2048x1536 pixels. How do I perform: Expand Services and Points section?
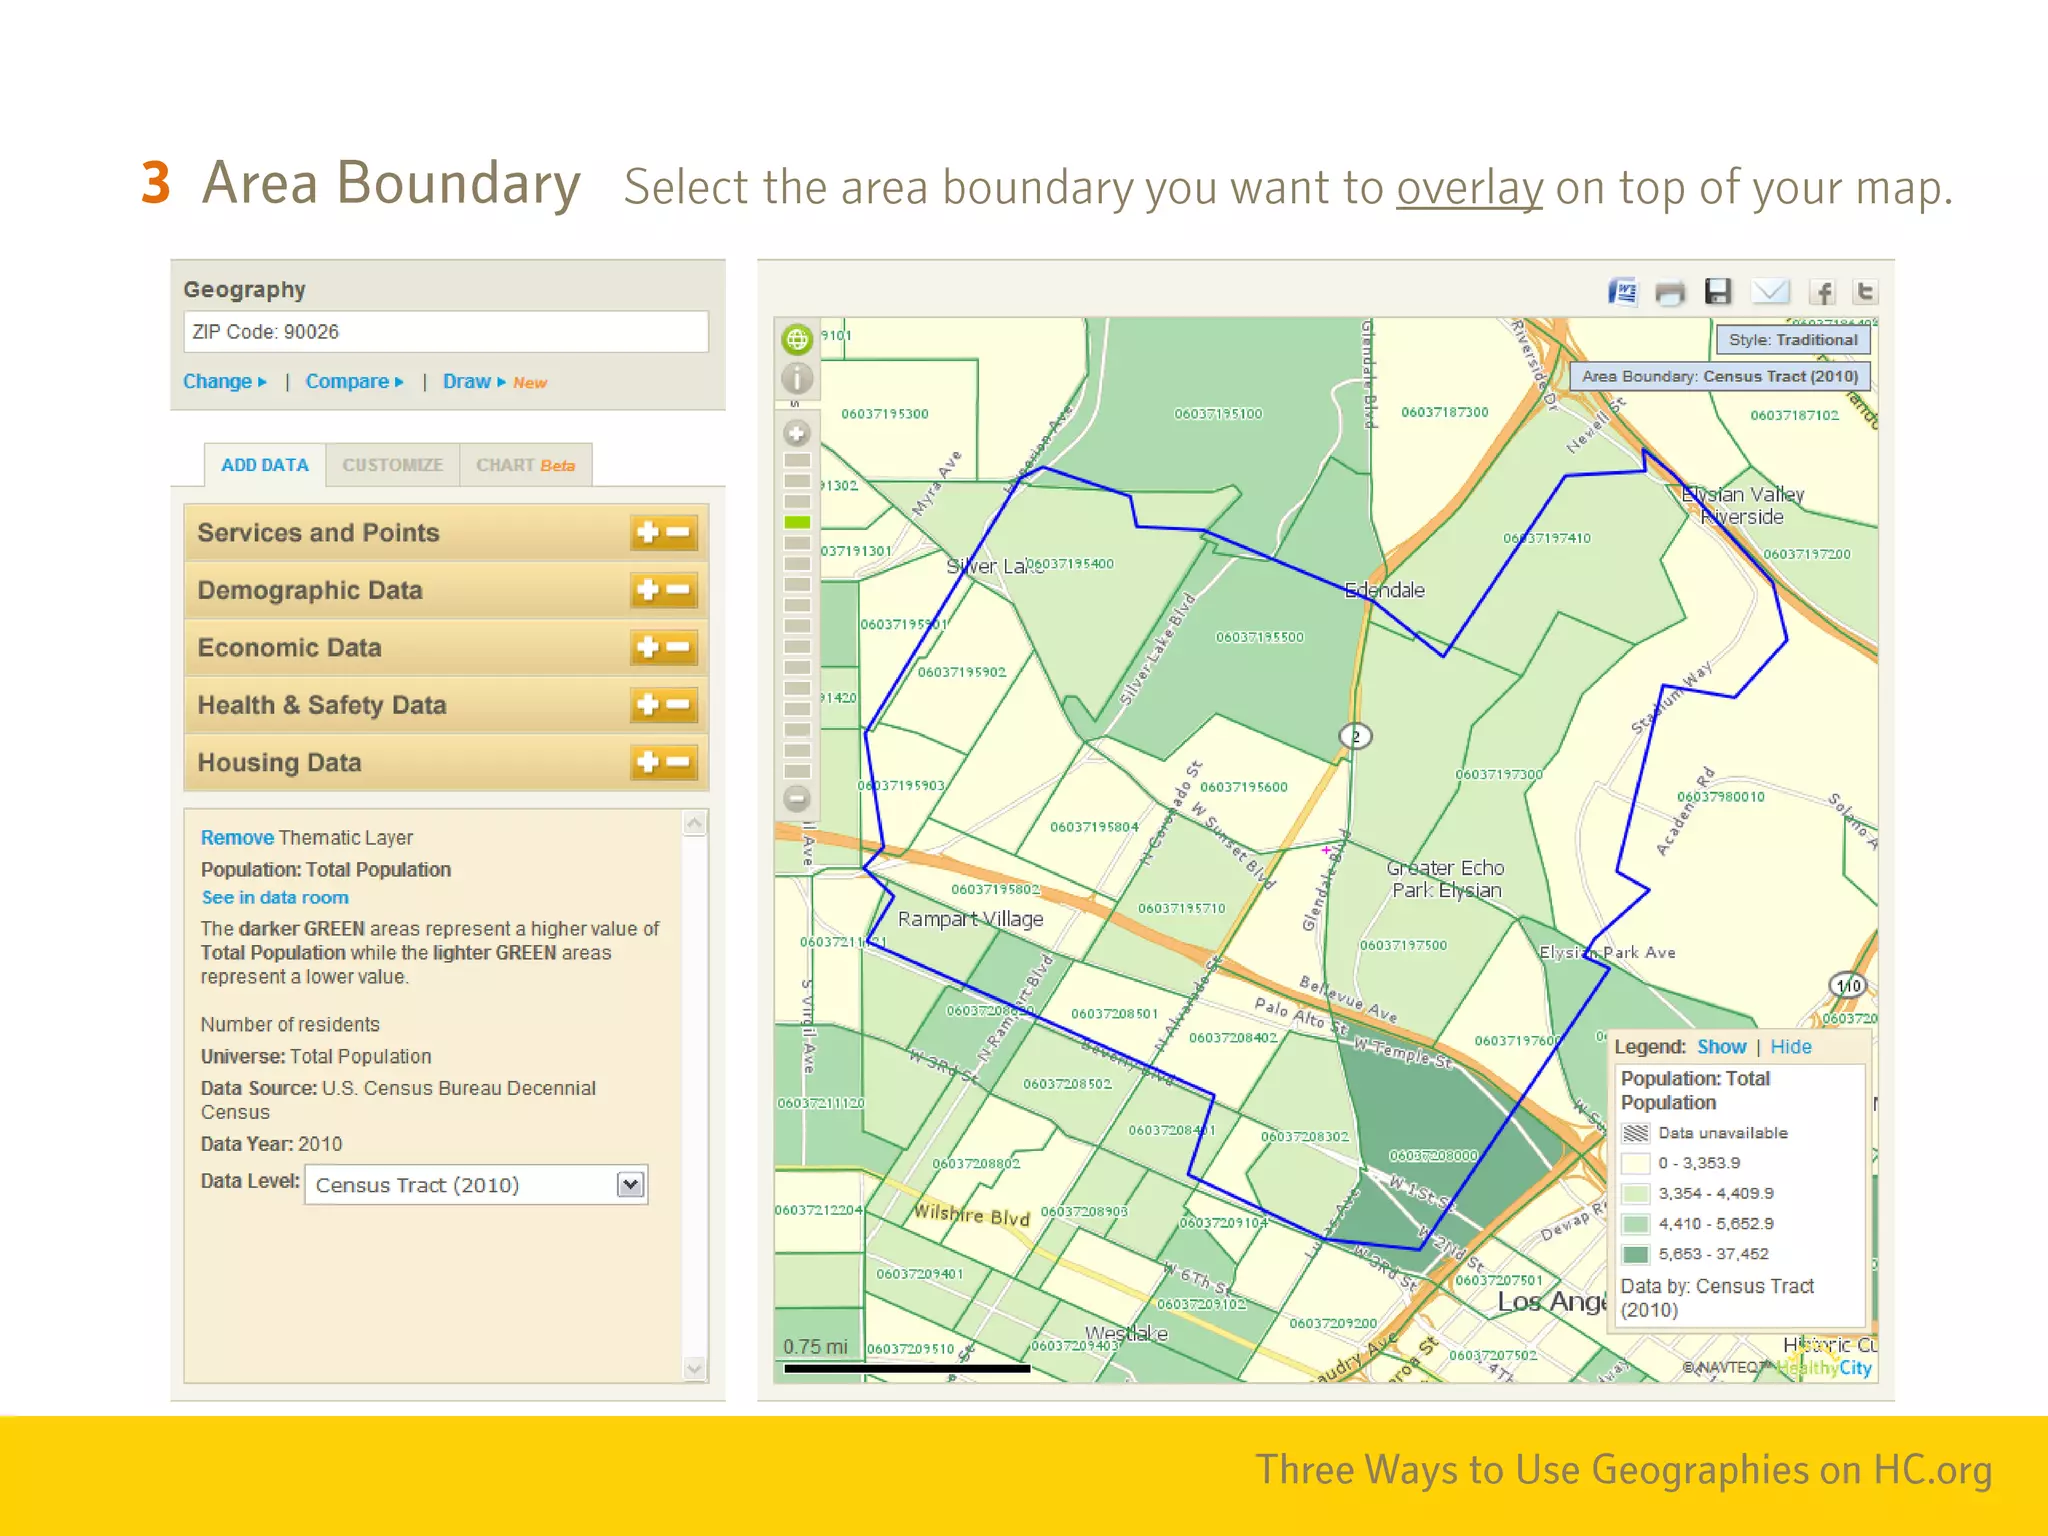click(648, 533)
